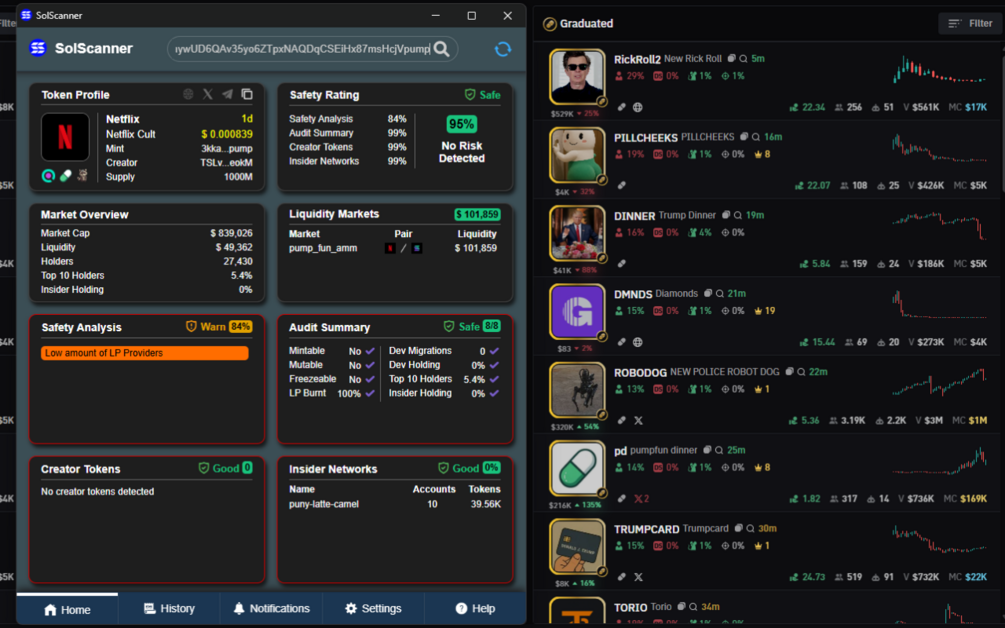Copy the RickRoll2 token address icon
Screen dimensions: 1005x628
click(731, 58)
